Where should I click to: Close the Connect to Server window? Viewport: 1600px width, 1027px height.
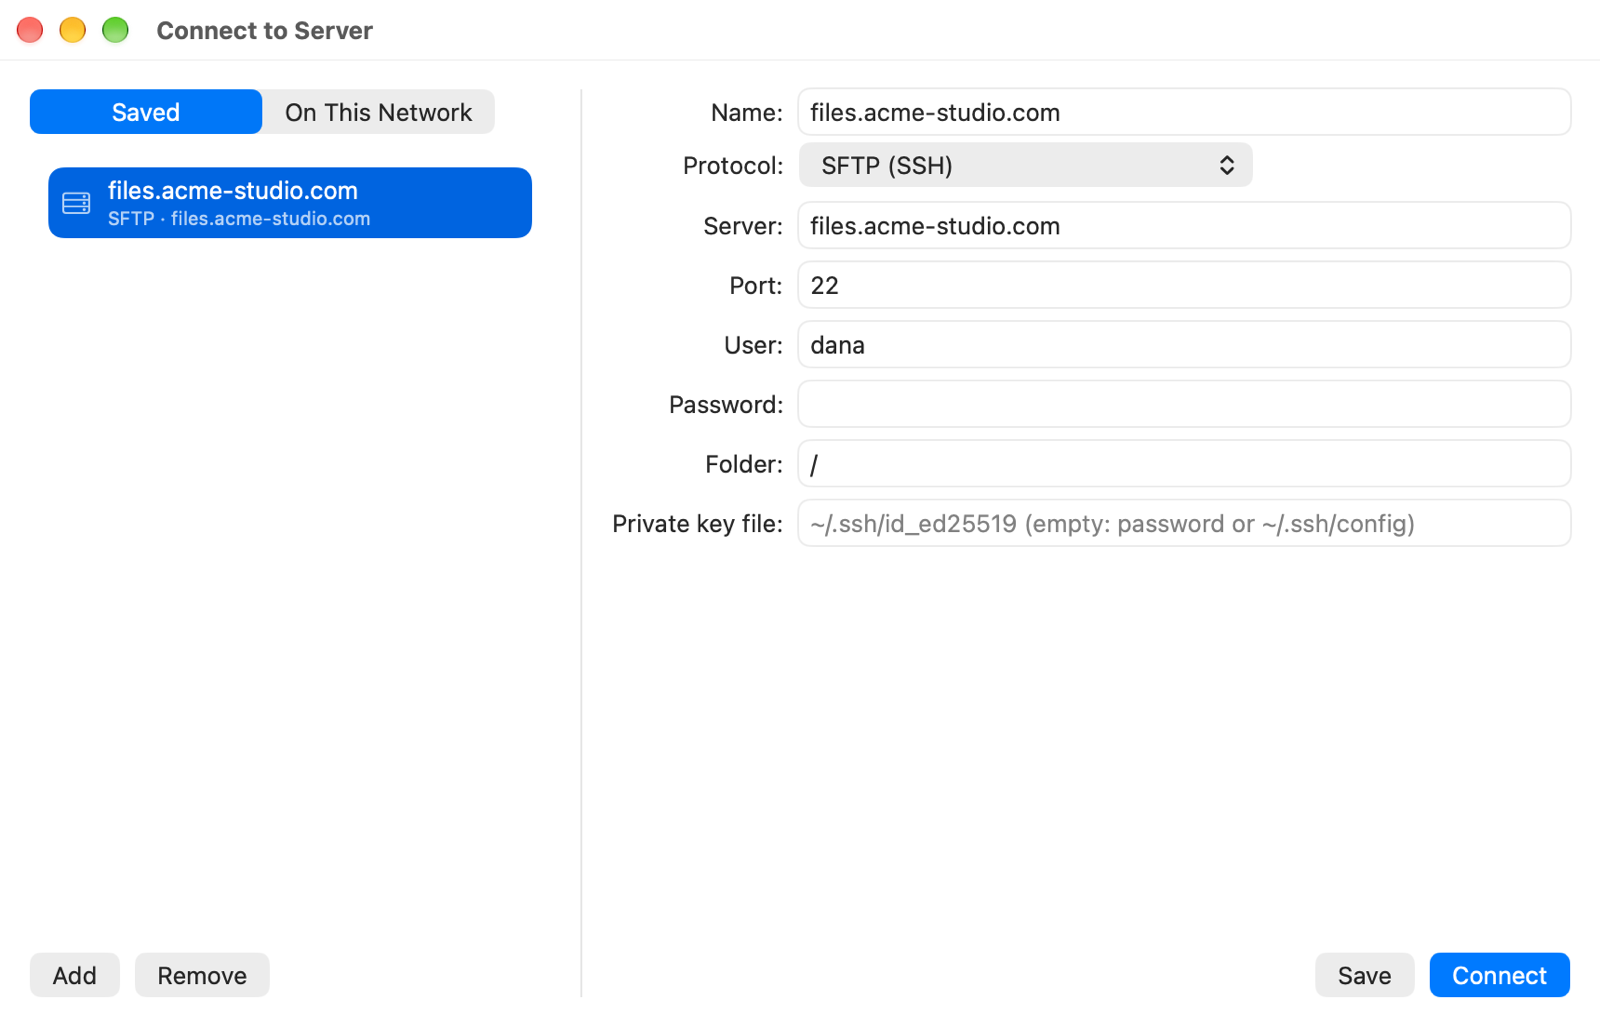click(30, 30)
